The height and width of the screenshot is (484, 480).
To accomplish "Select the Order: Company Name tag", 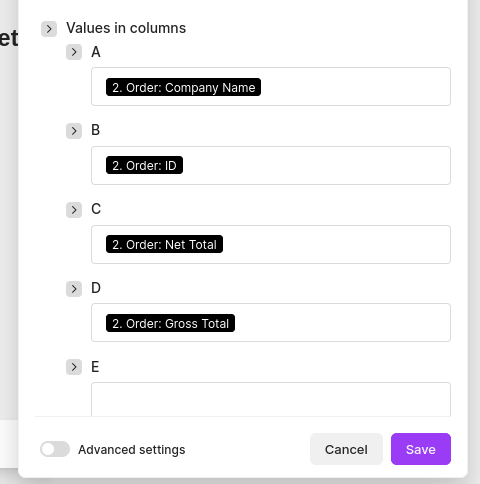I will [x=183, y=87].
